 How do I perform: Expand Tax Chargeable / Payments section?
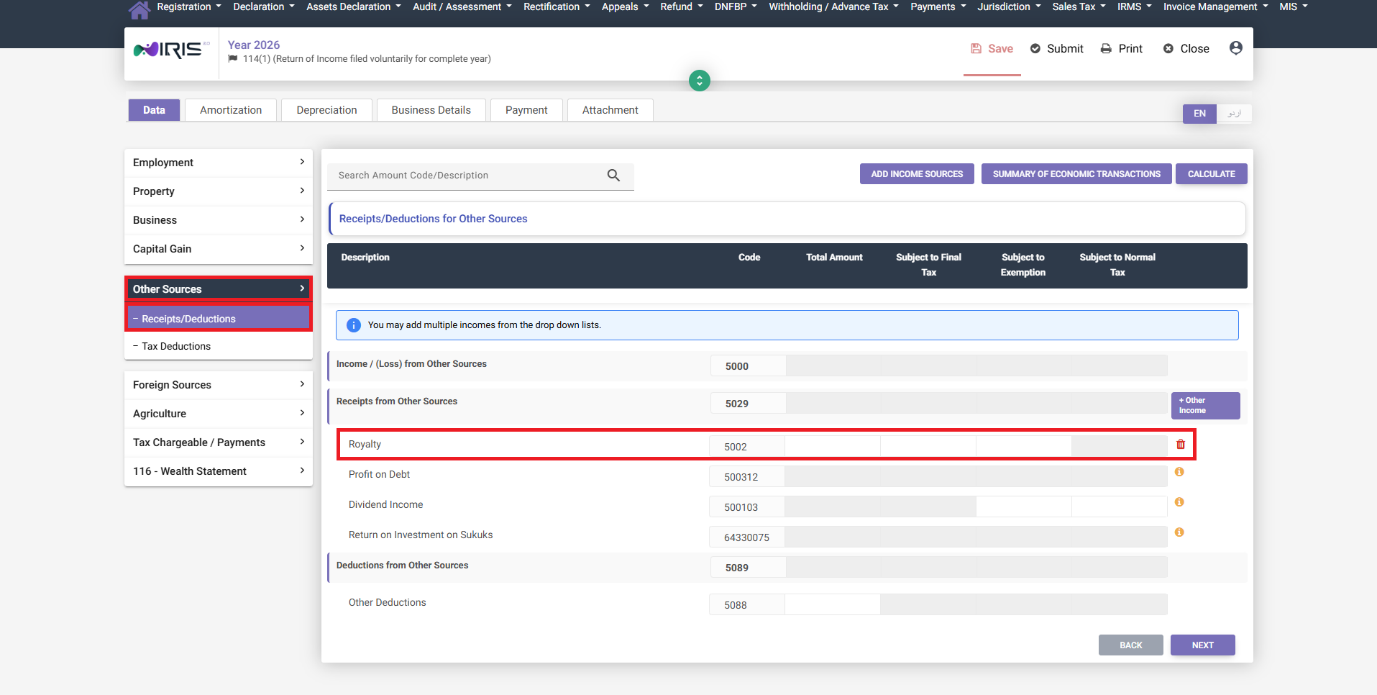(x=219, y=442)
